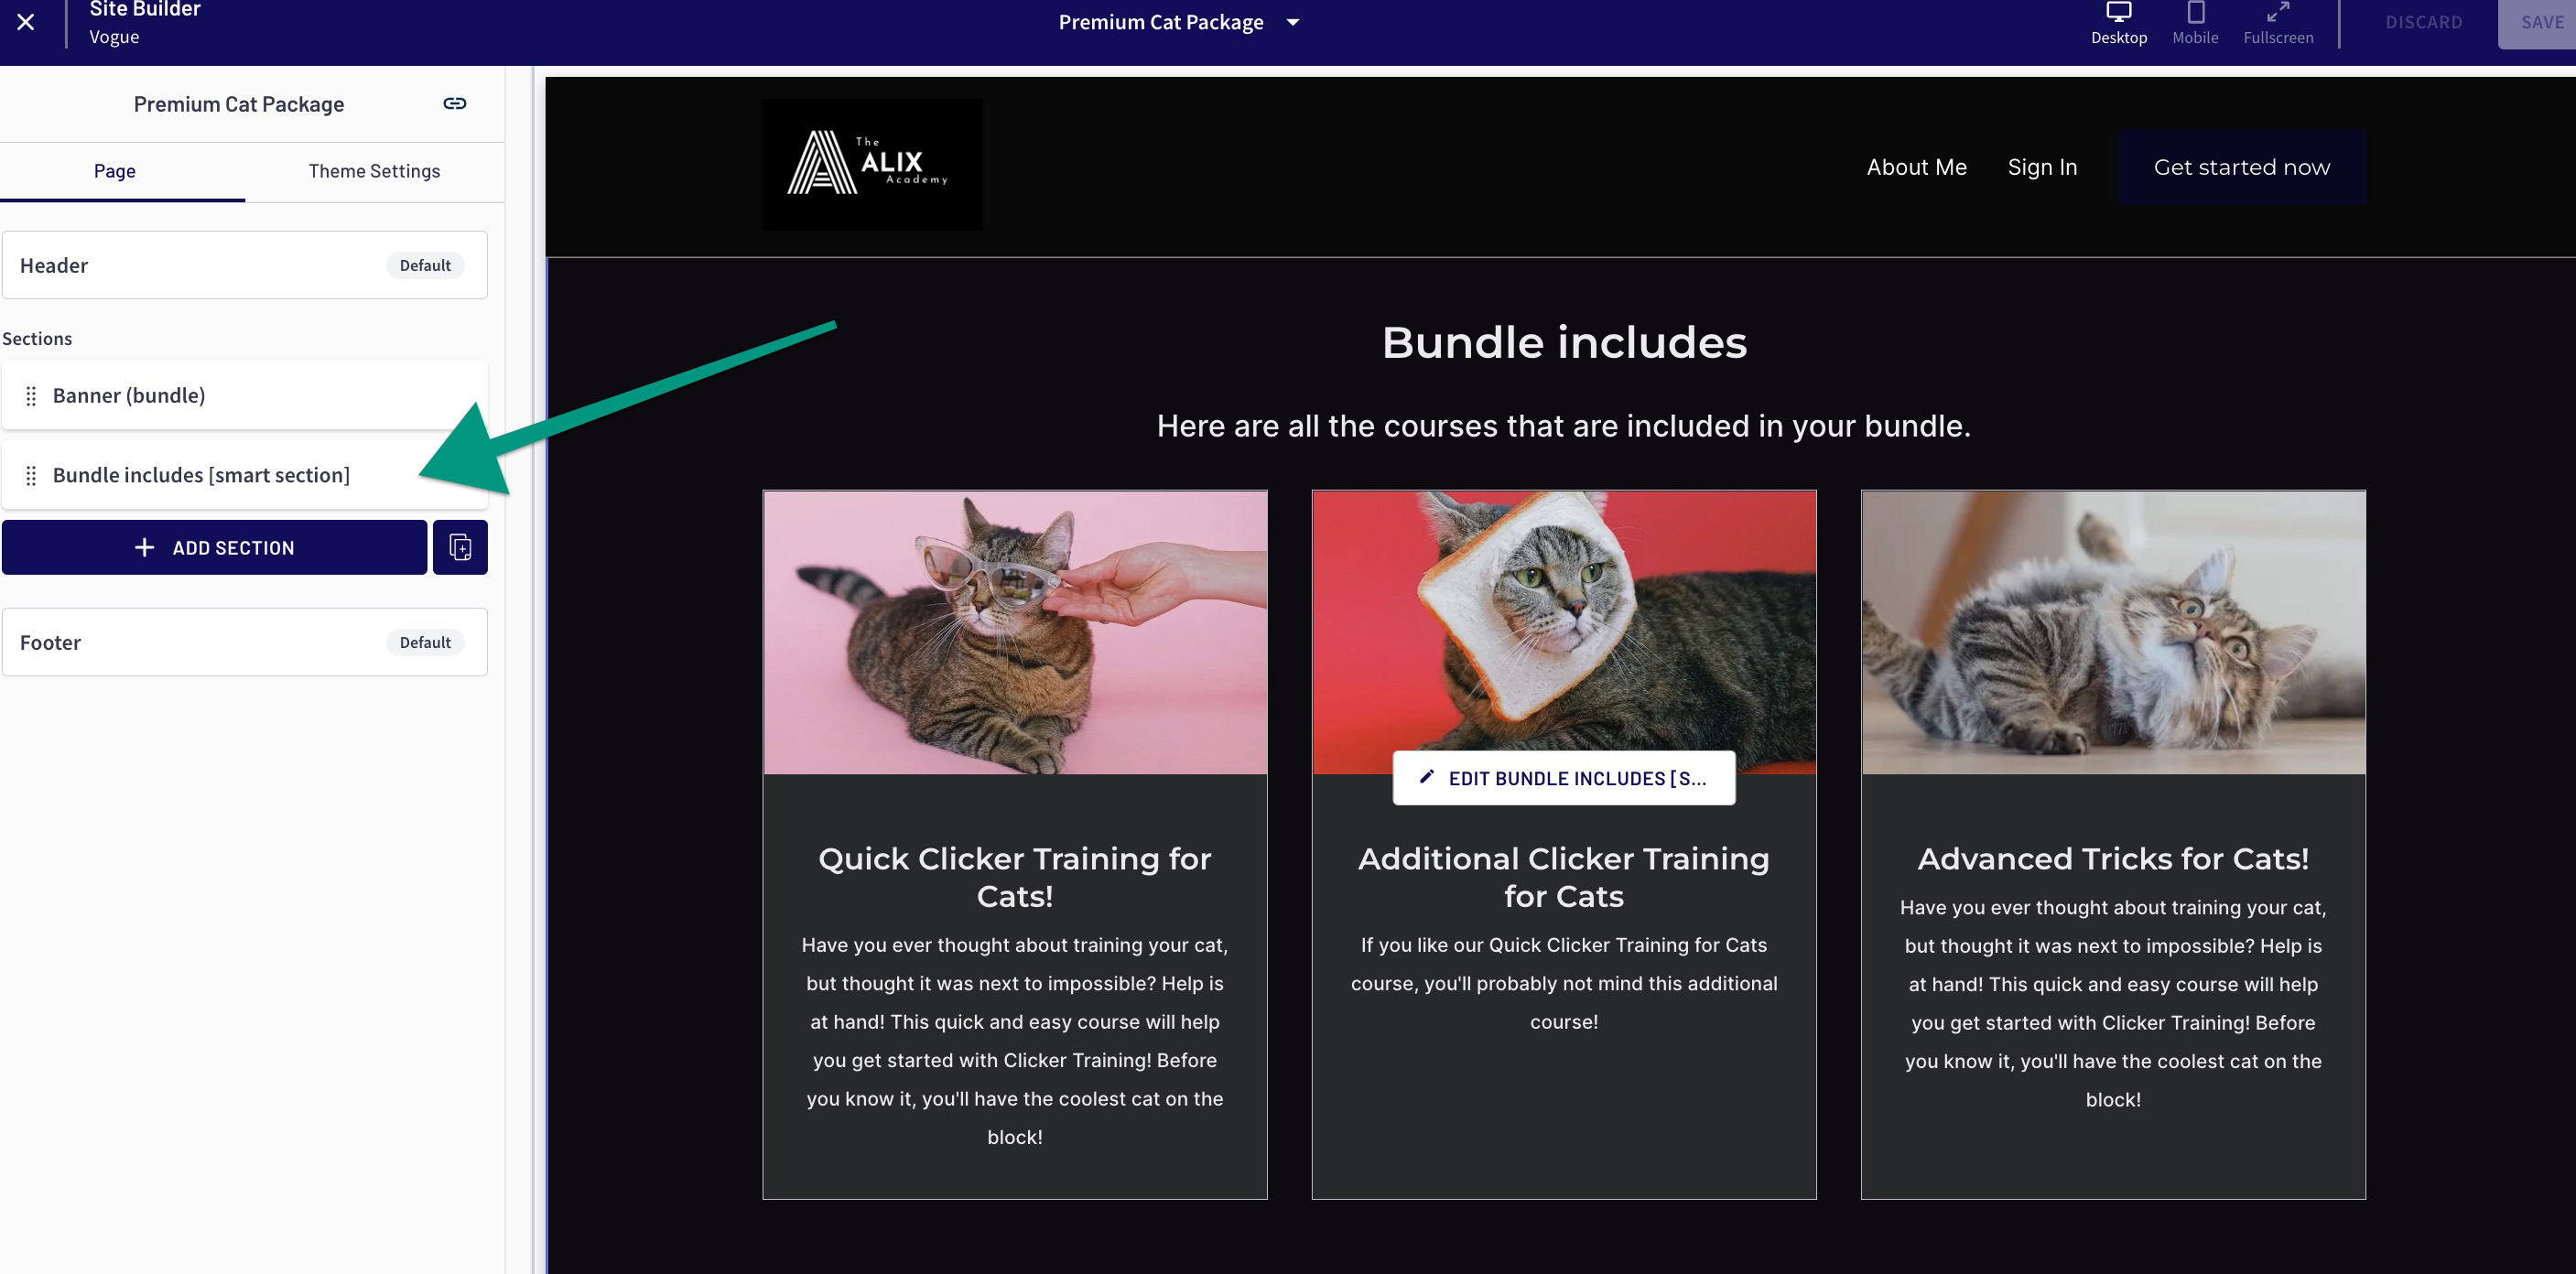Switch to Desktop preview mode
The height and width of the screenshot is (1274, 2576).
pyautogui.click(x=2118, y=24)
